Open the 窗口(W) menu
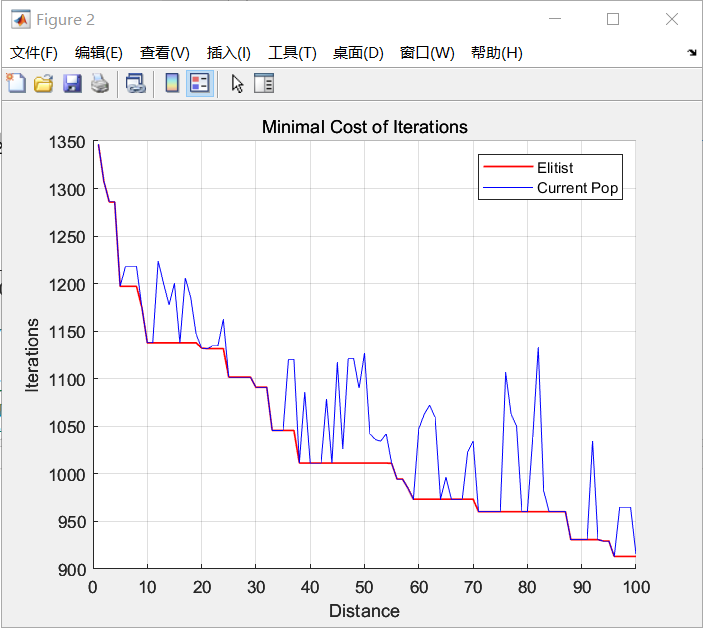The height and width of the screenshot is (628, 703). tap(427, 53)
